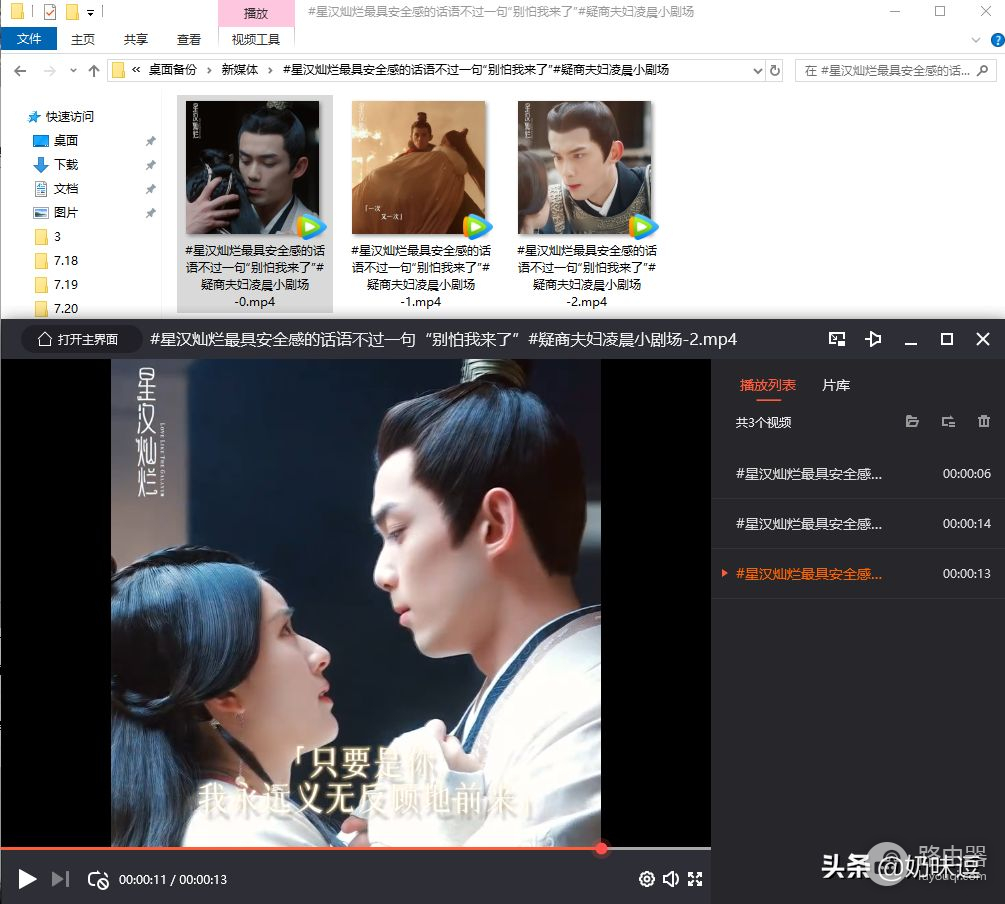Click the playlist sort mode icon

tap(948, 421)
